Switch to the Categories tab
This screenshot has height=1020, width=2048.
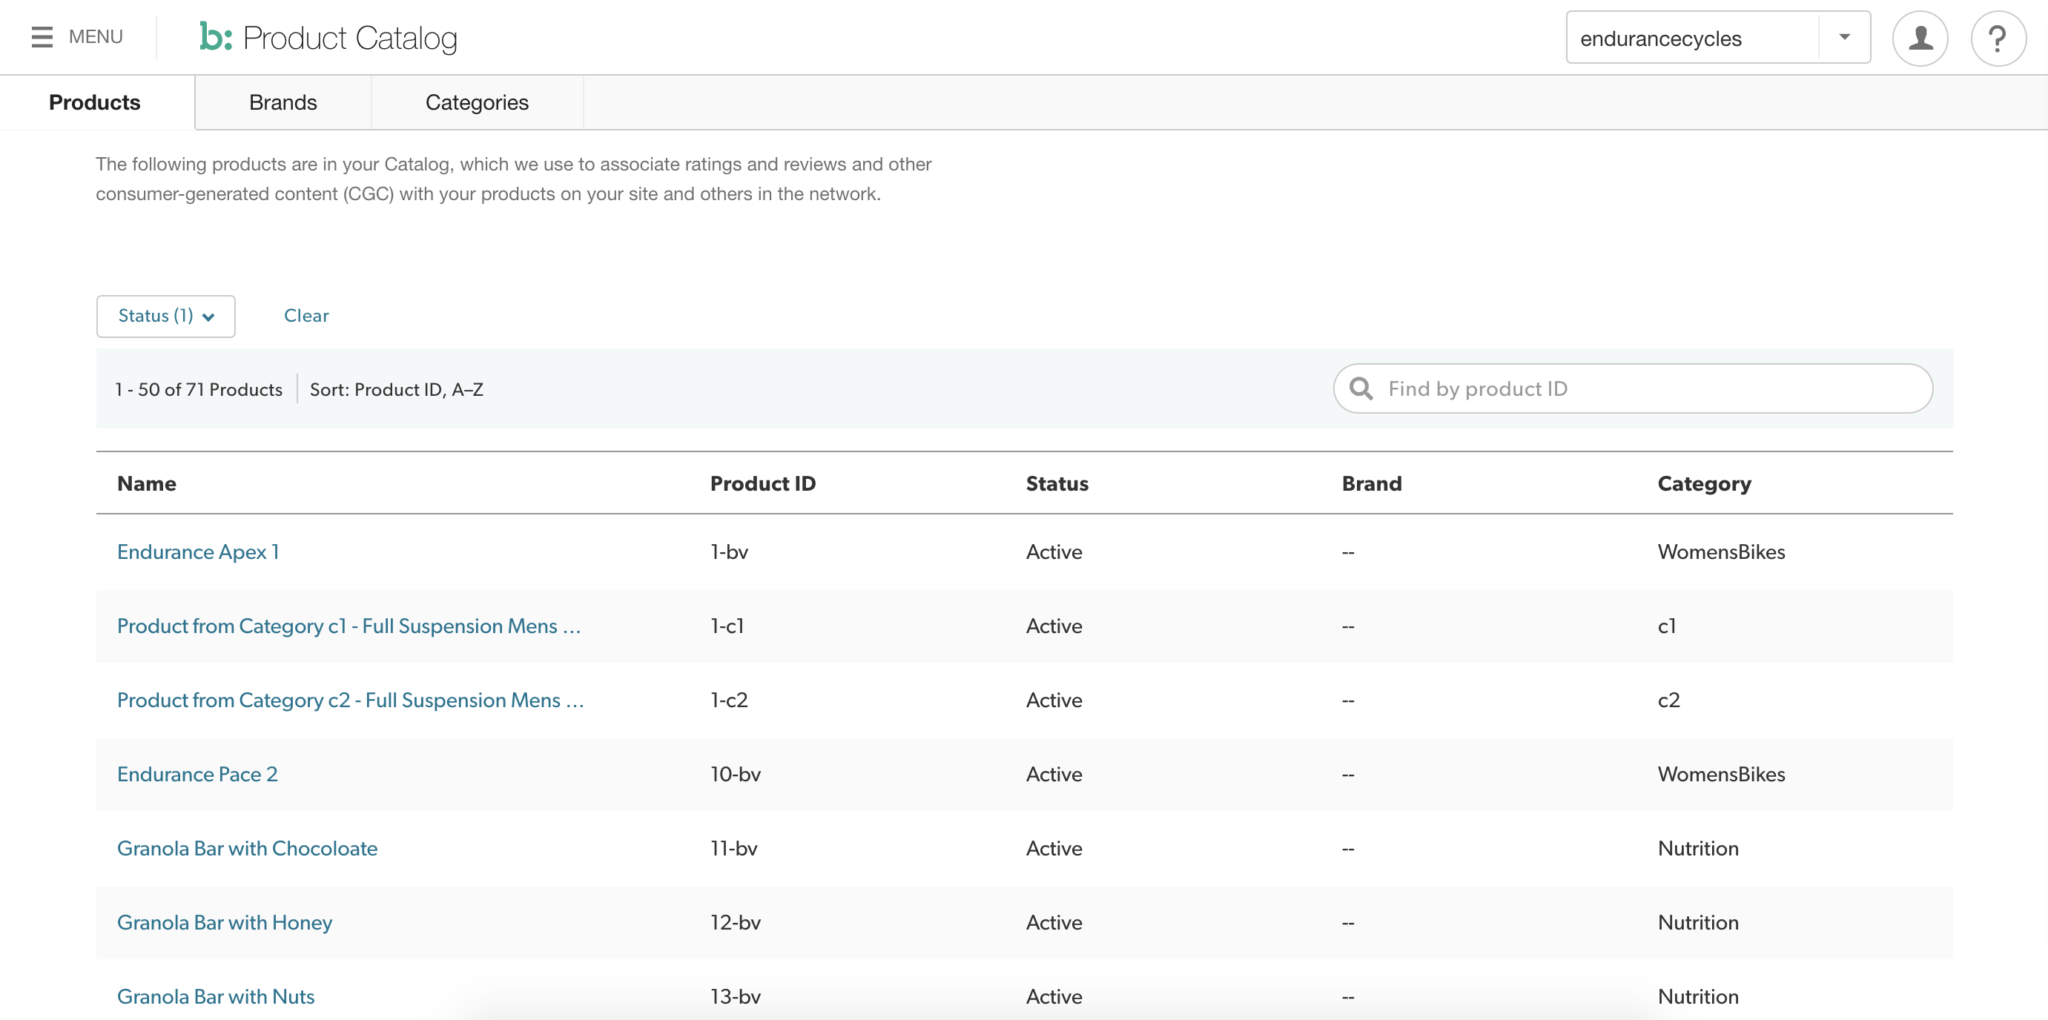pyautogui.click(x=477, y=103)
